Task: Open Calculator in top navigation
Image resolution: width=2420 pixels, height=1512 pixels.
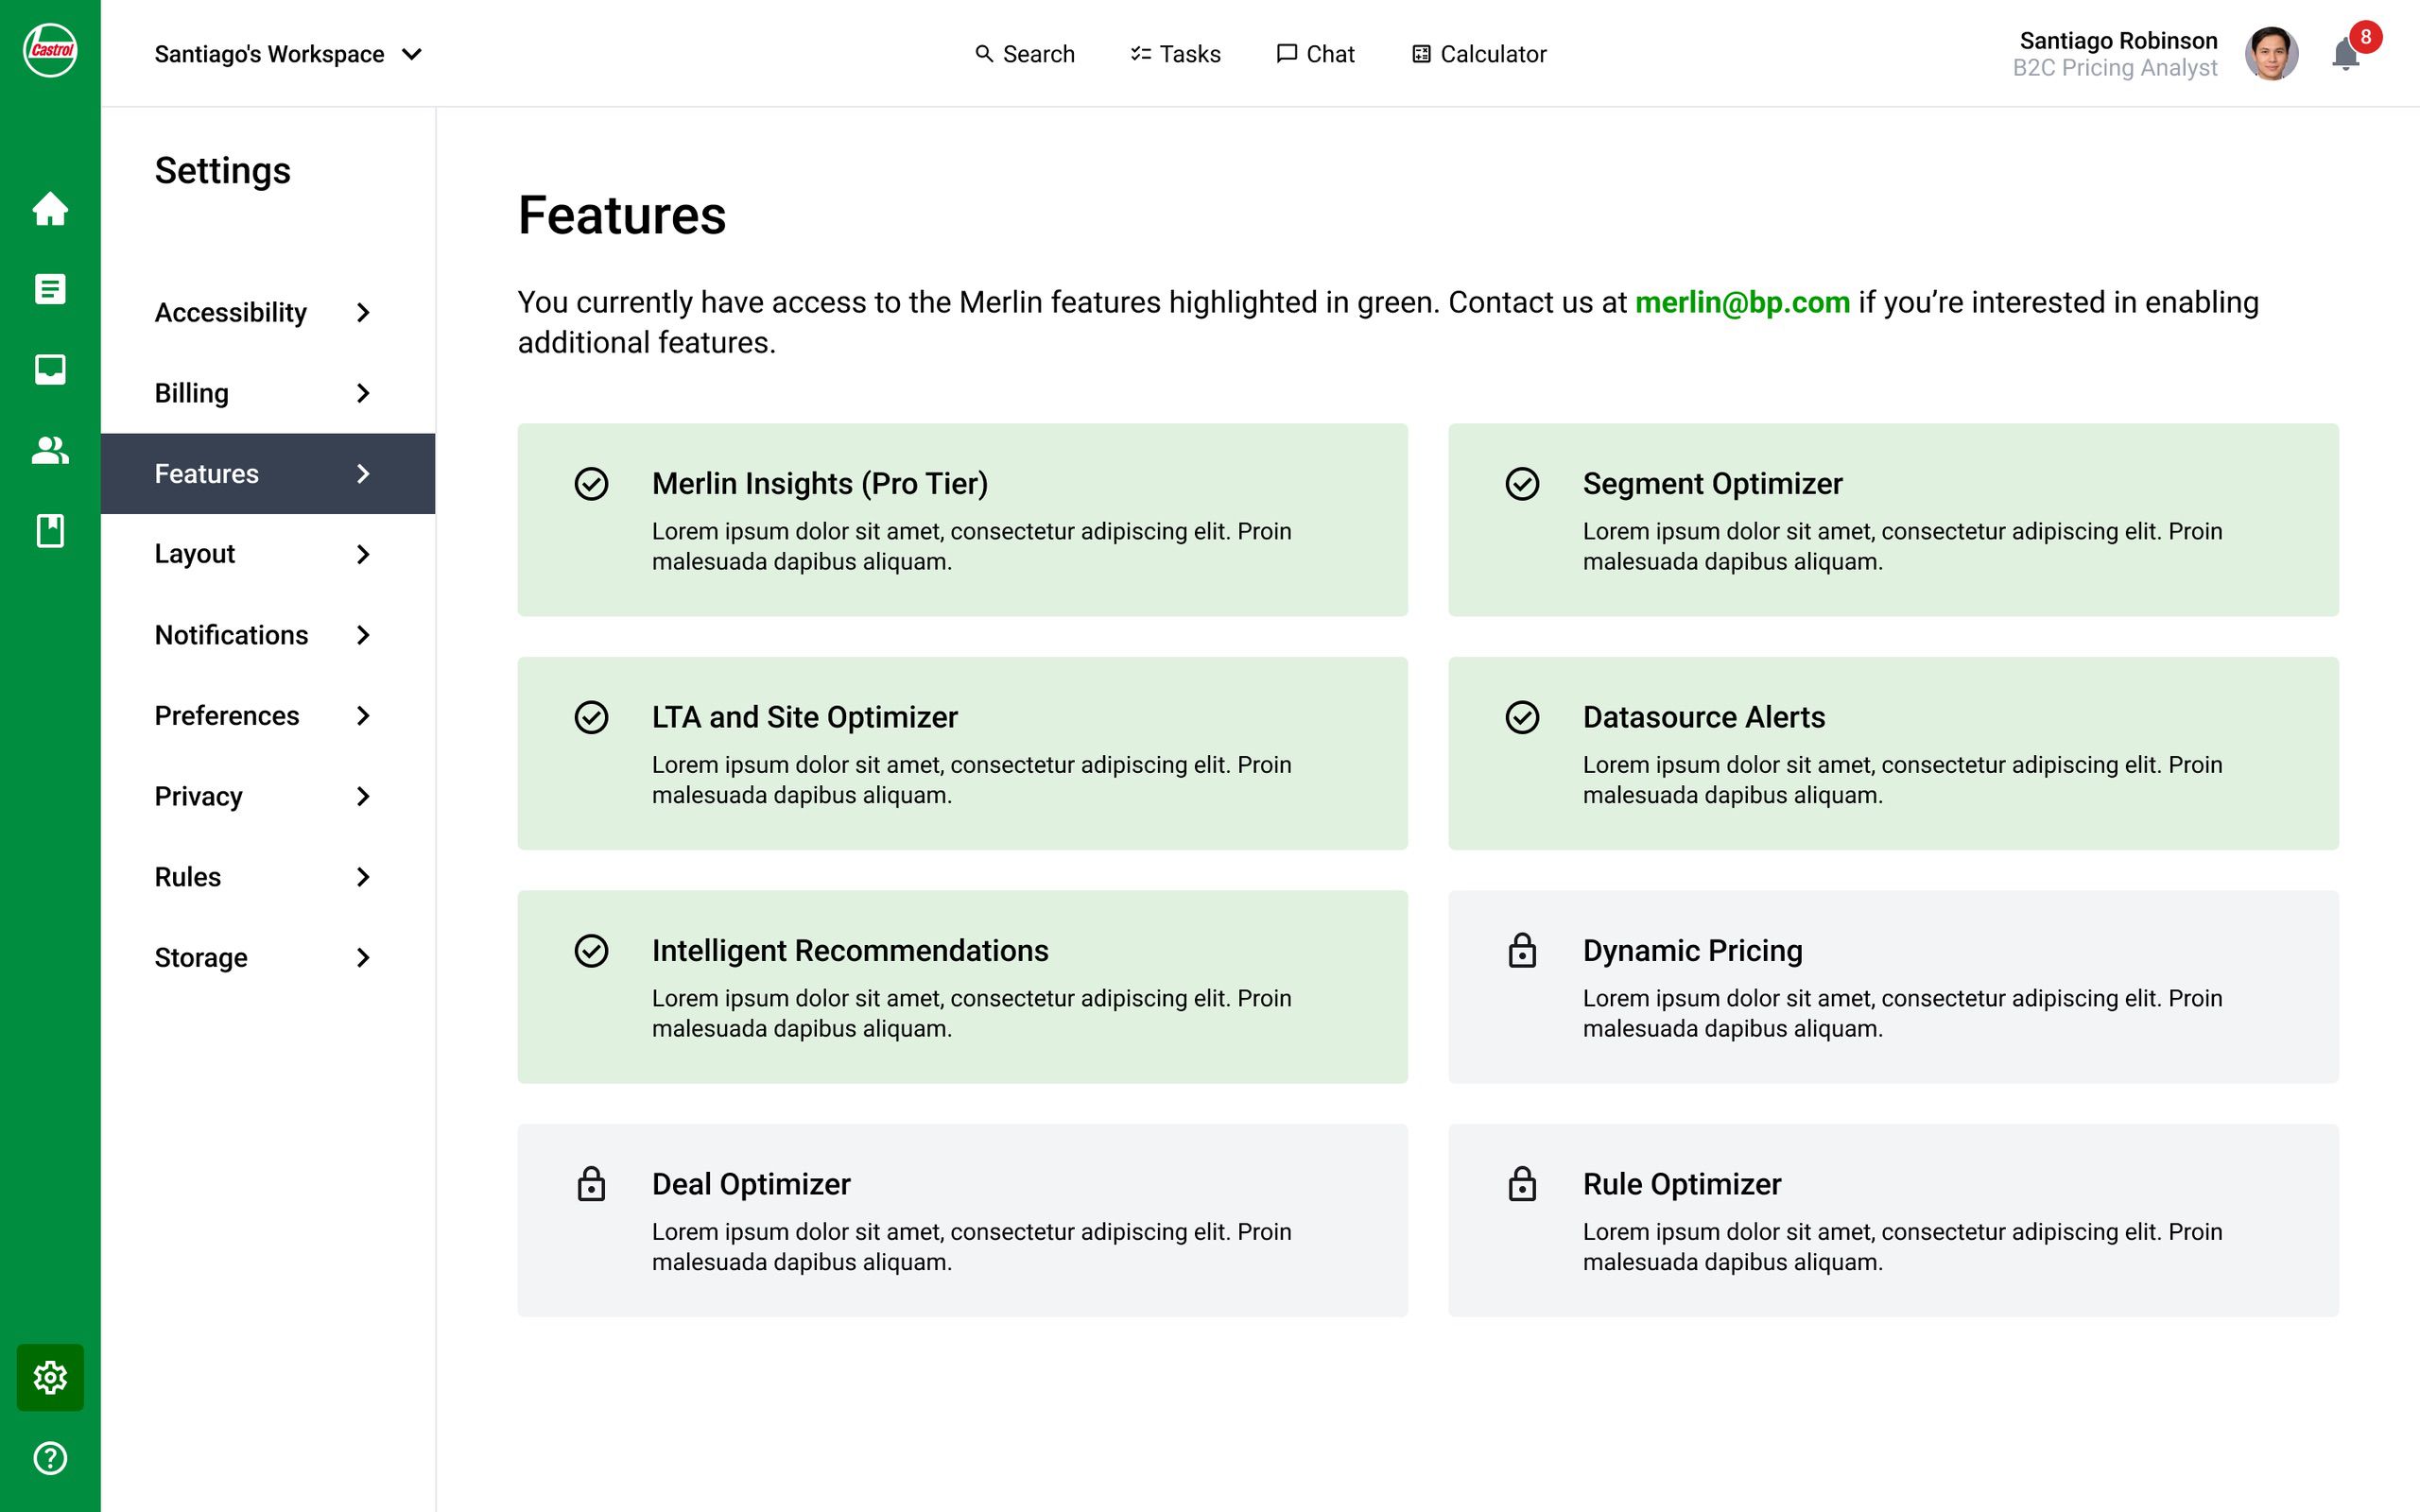Action: coord(1479,54)
